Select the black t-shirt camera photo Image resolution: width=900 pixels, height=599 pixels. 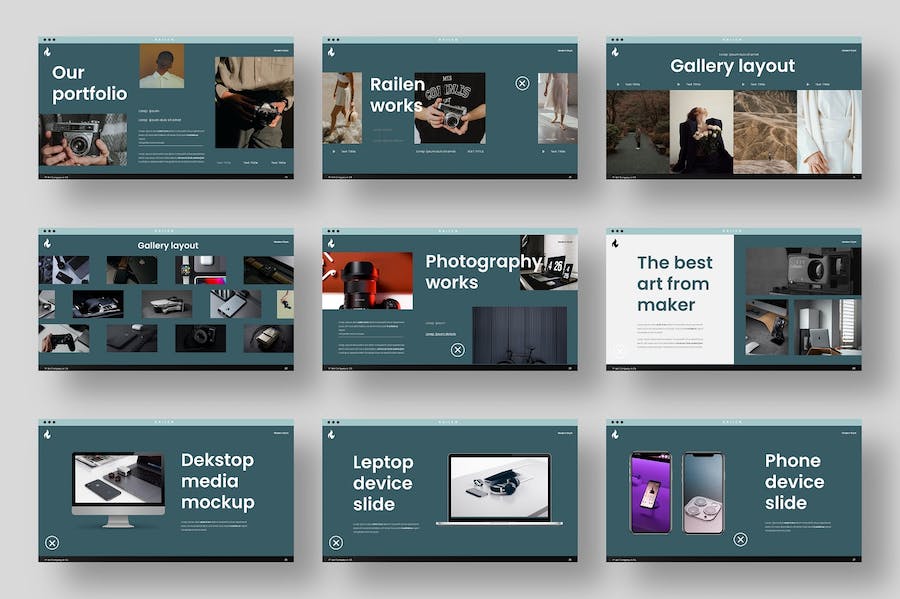coord(449,108)
